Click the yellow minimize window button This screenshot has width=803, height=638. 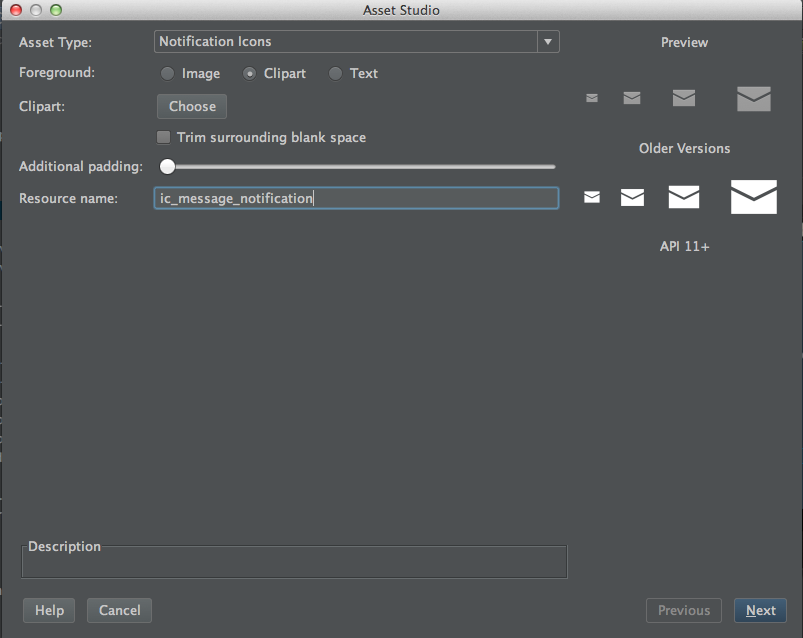tap(36, 10)
